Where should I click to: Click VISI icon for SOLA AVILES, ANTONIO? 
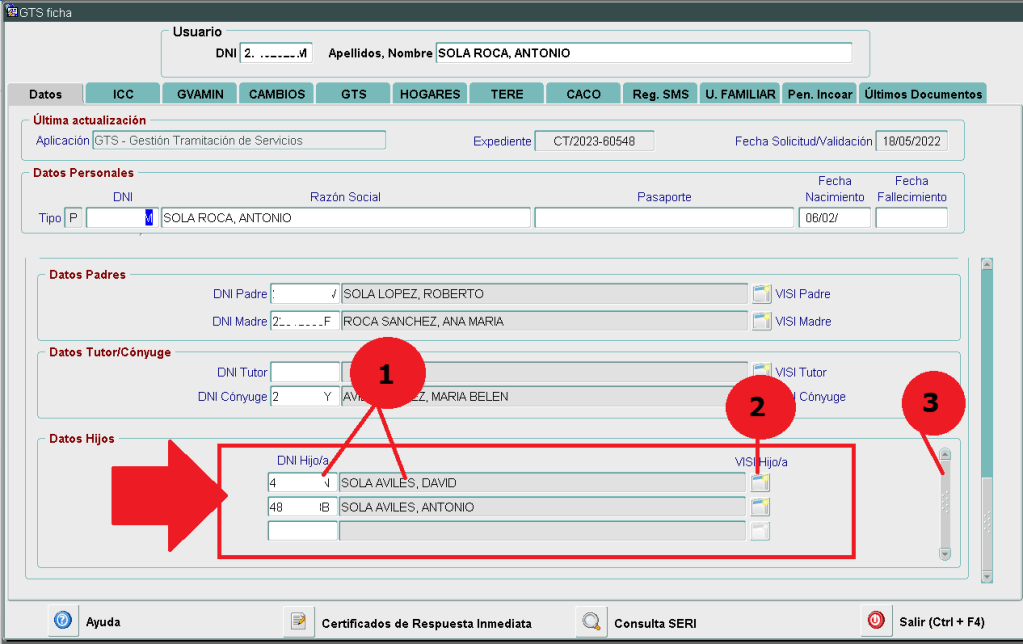(761, 507)
